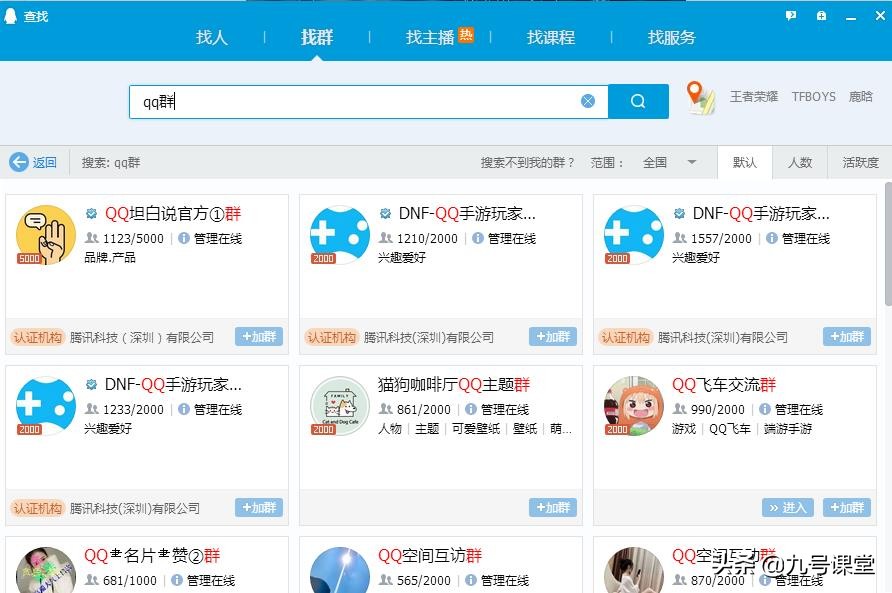Click the magnifier search button
892x593 pixels.
coord(638,101)
